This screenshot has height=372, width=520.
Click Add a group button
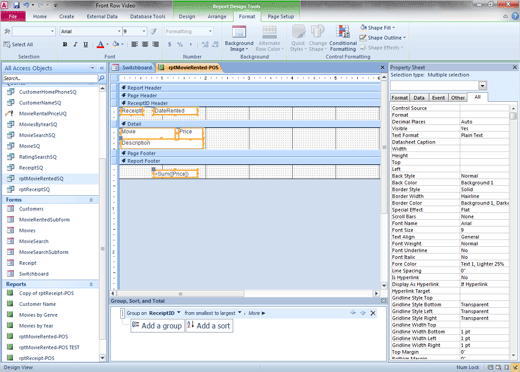[x=157, y=326]
